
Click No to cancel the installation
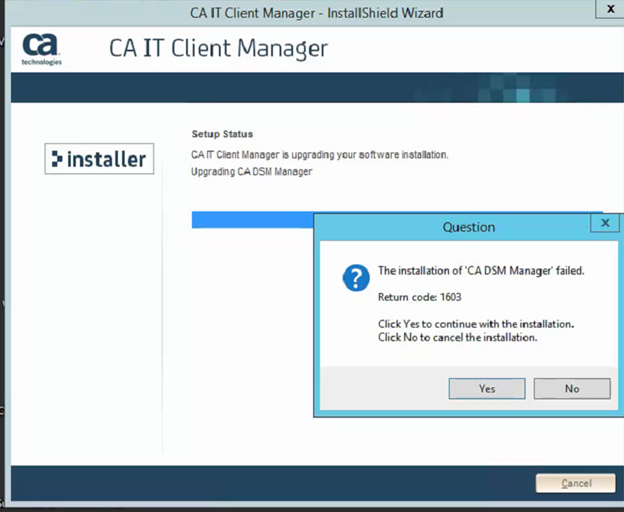tap(572, 388)
